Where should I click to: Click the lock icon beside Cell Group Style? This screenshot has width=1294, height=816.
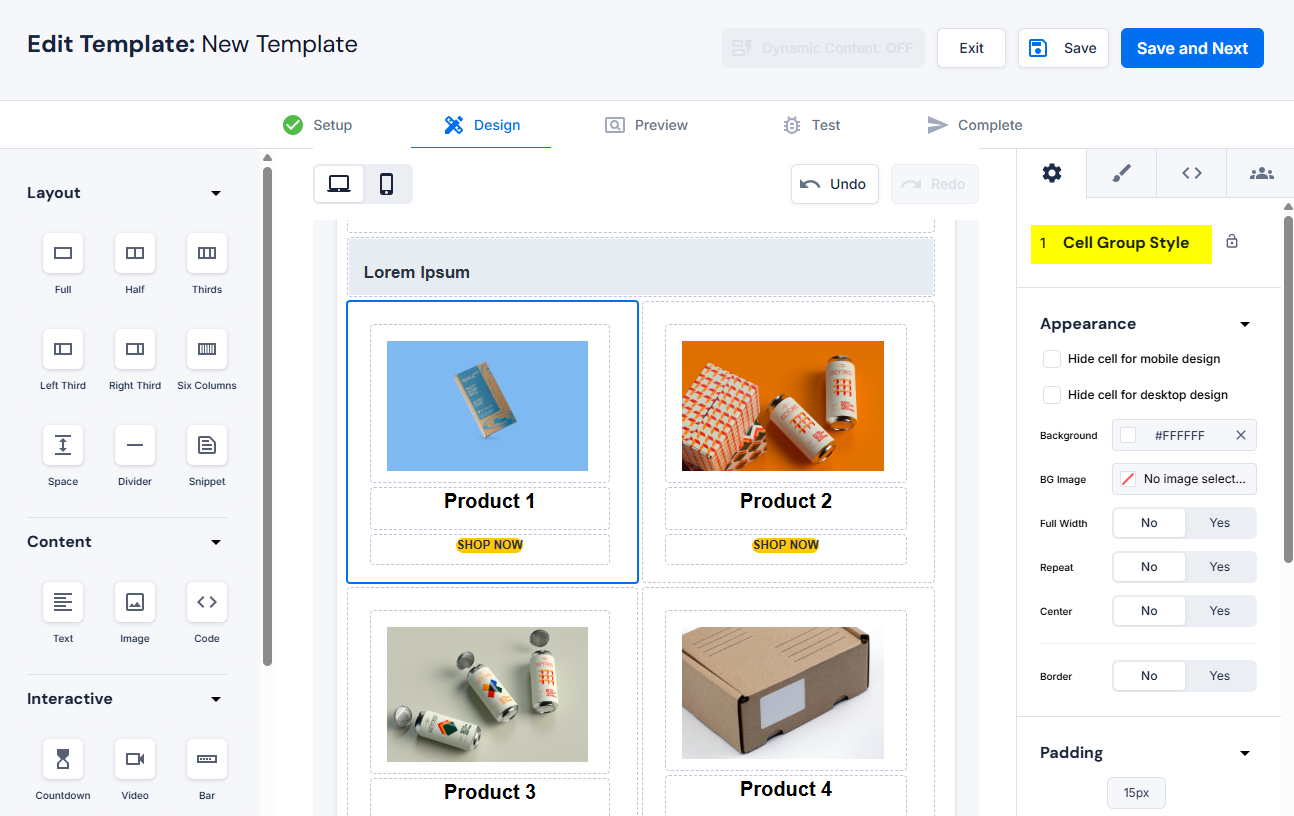(x=1232, y=242)
